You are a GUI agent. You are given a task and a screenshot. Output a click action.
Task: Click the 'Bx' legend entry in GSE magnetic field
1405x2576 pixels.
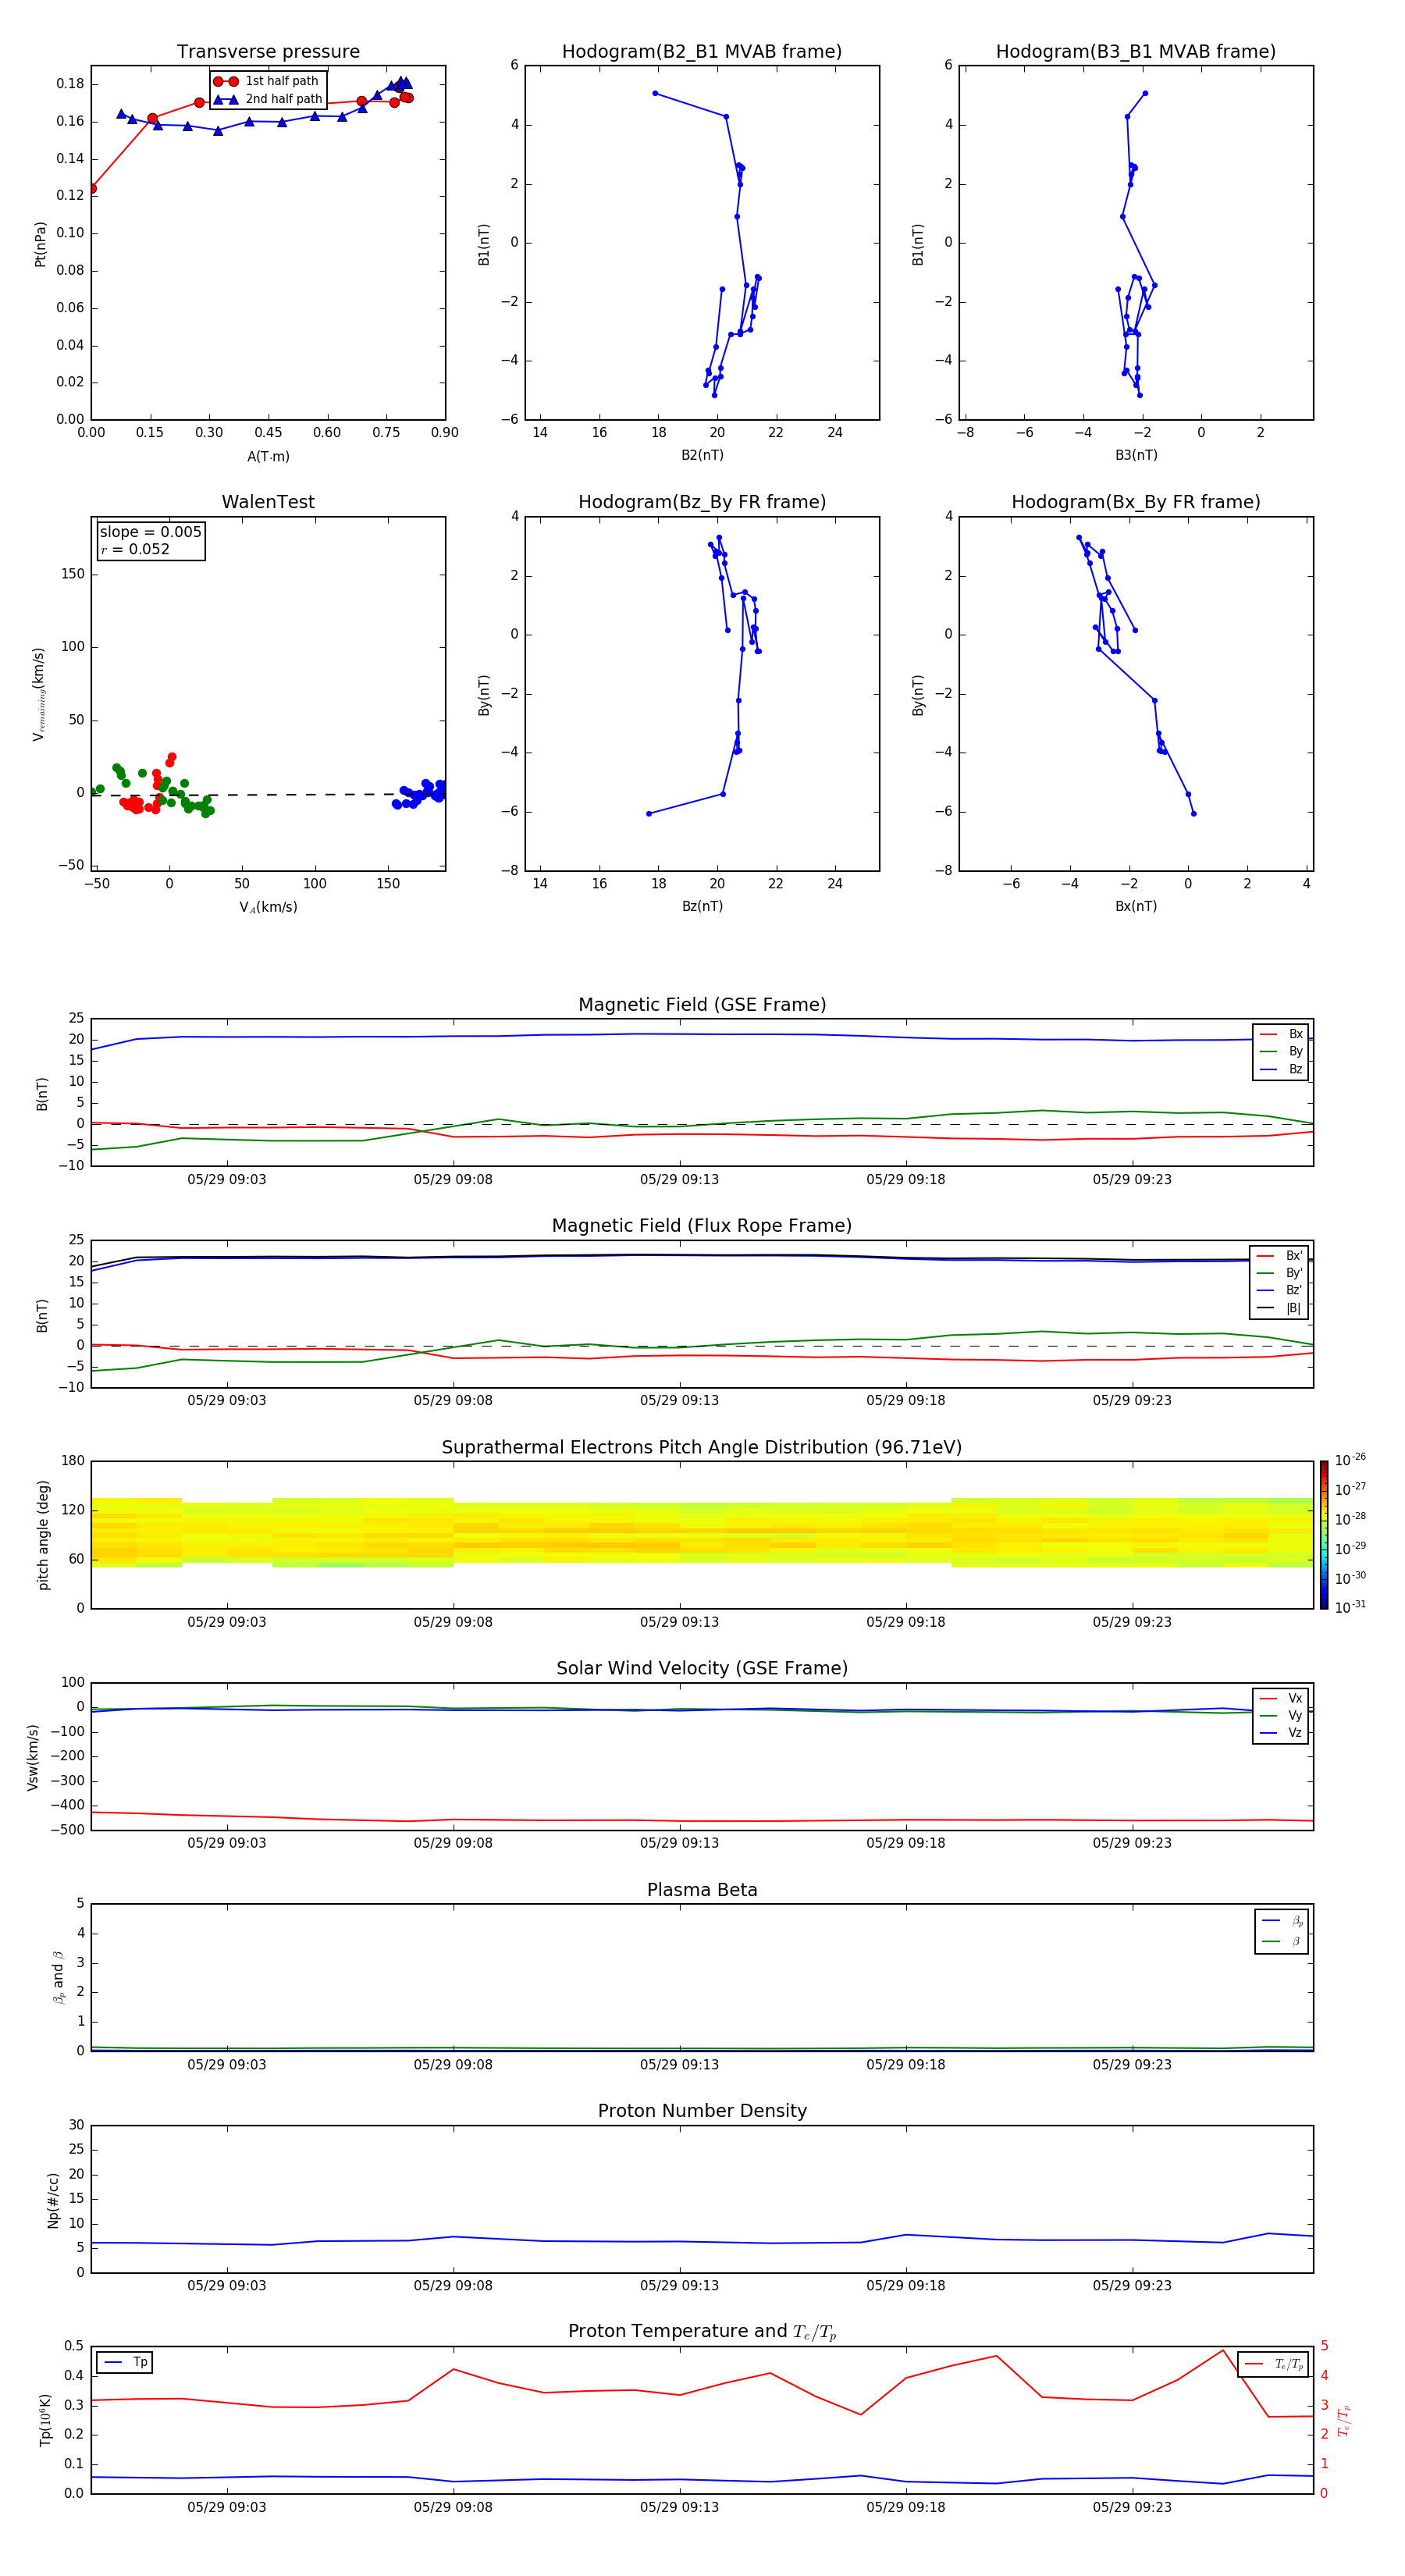pos(1281,1034)
